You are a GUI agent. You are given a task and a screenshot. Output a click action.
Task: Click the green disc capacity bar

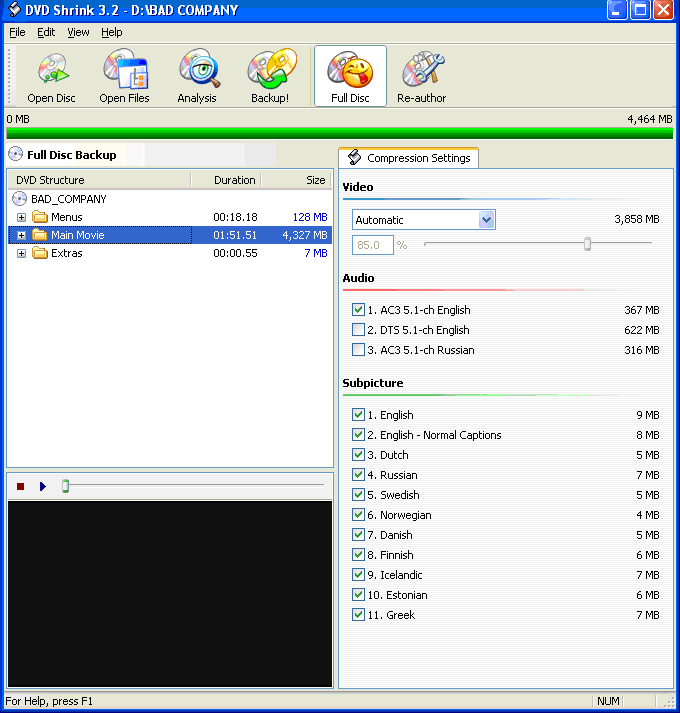click(x=340, y=133)
